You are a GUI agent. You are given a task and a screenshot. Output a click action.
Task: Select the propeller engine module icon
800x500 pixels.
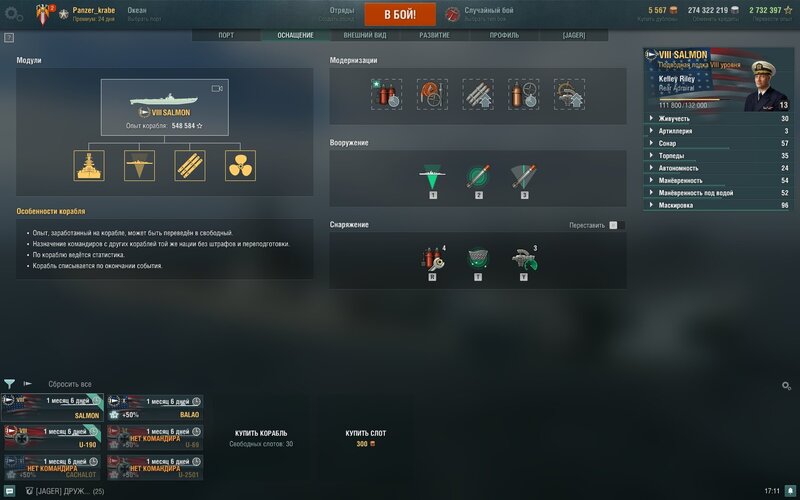point(240,165)
